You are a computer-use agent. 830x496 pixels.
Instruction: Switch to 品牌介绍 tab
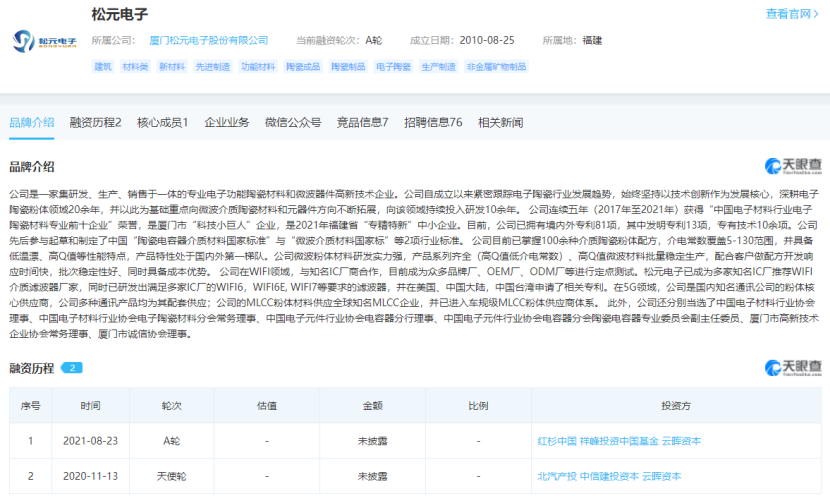point(32,122)
